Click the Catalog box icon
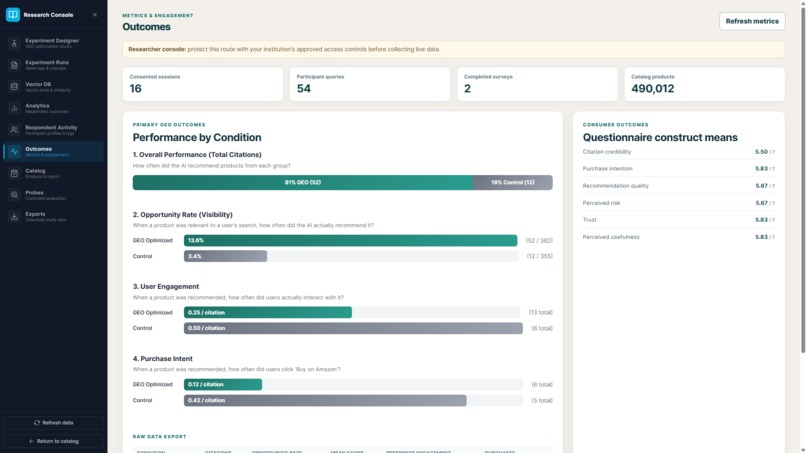This screenshot has height=453, width=806. click(x=14, y=173)
